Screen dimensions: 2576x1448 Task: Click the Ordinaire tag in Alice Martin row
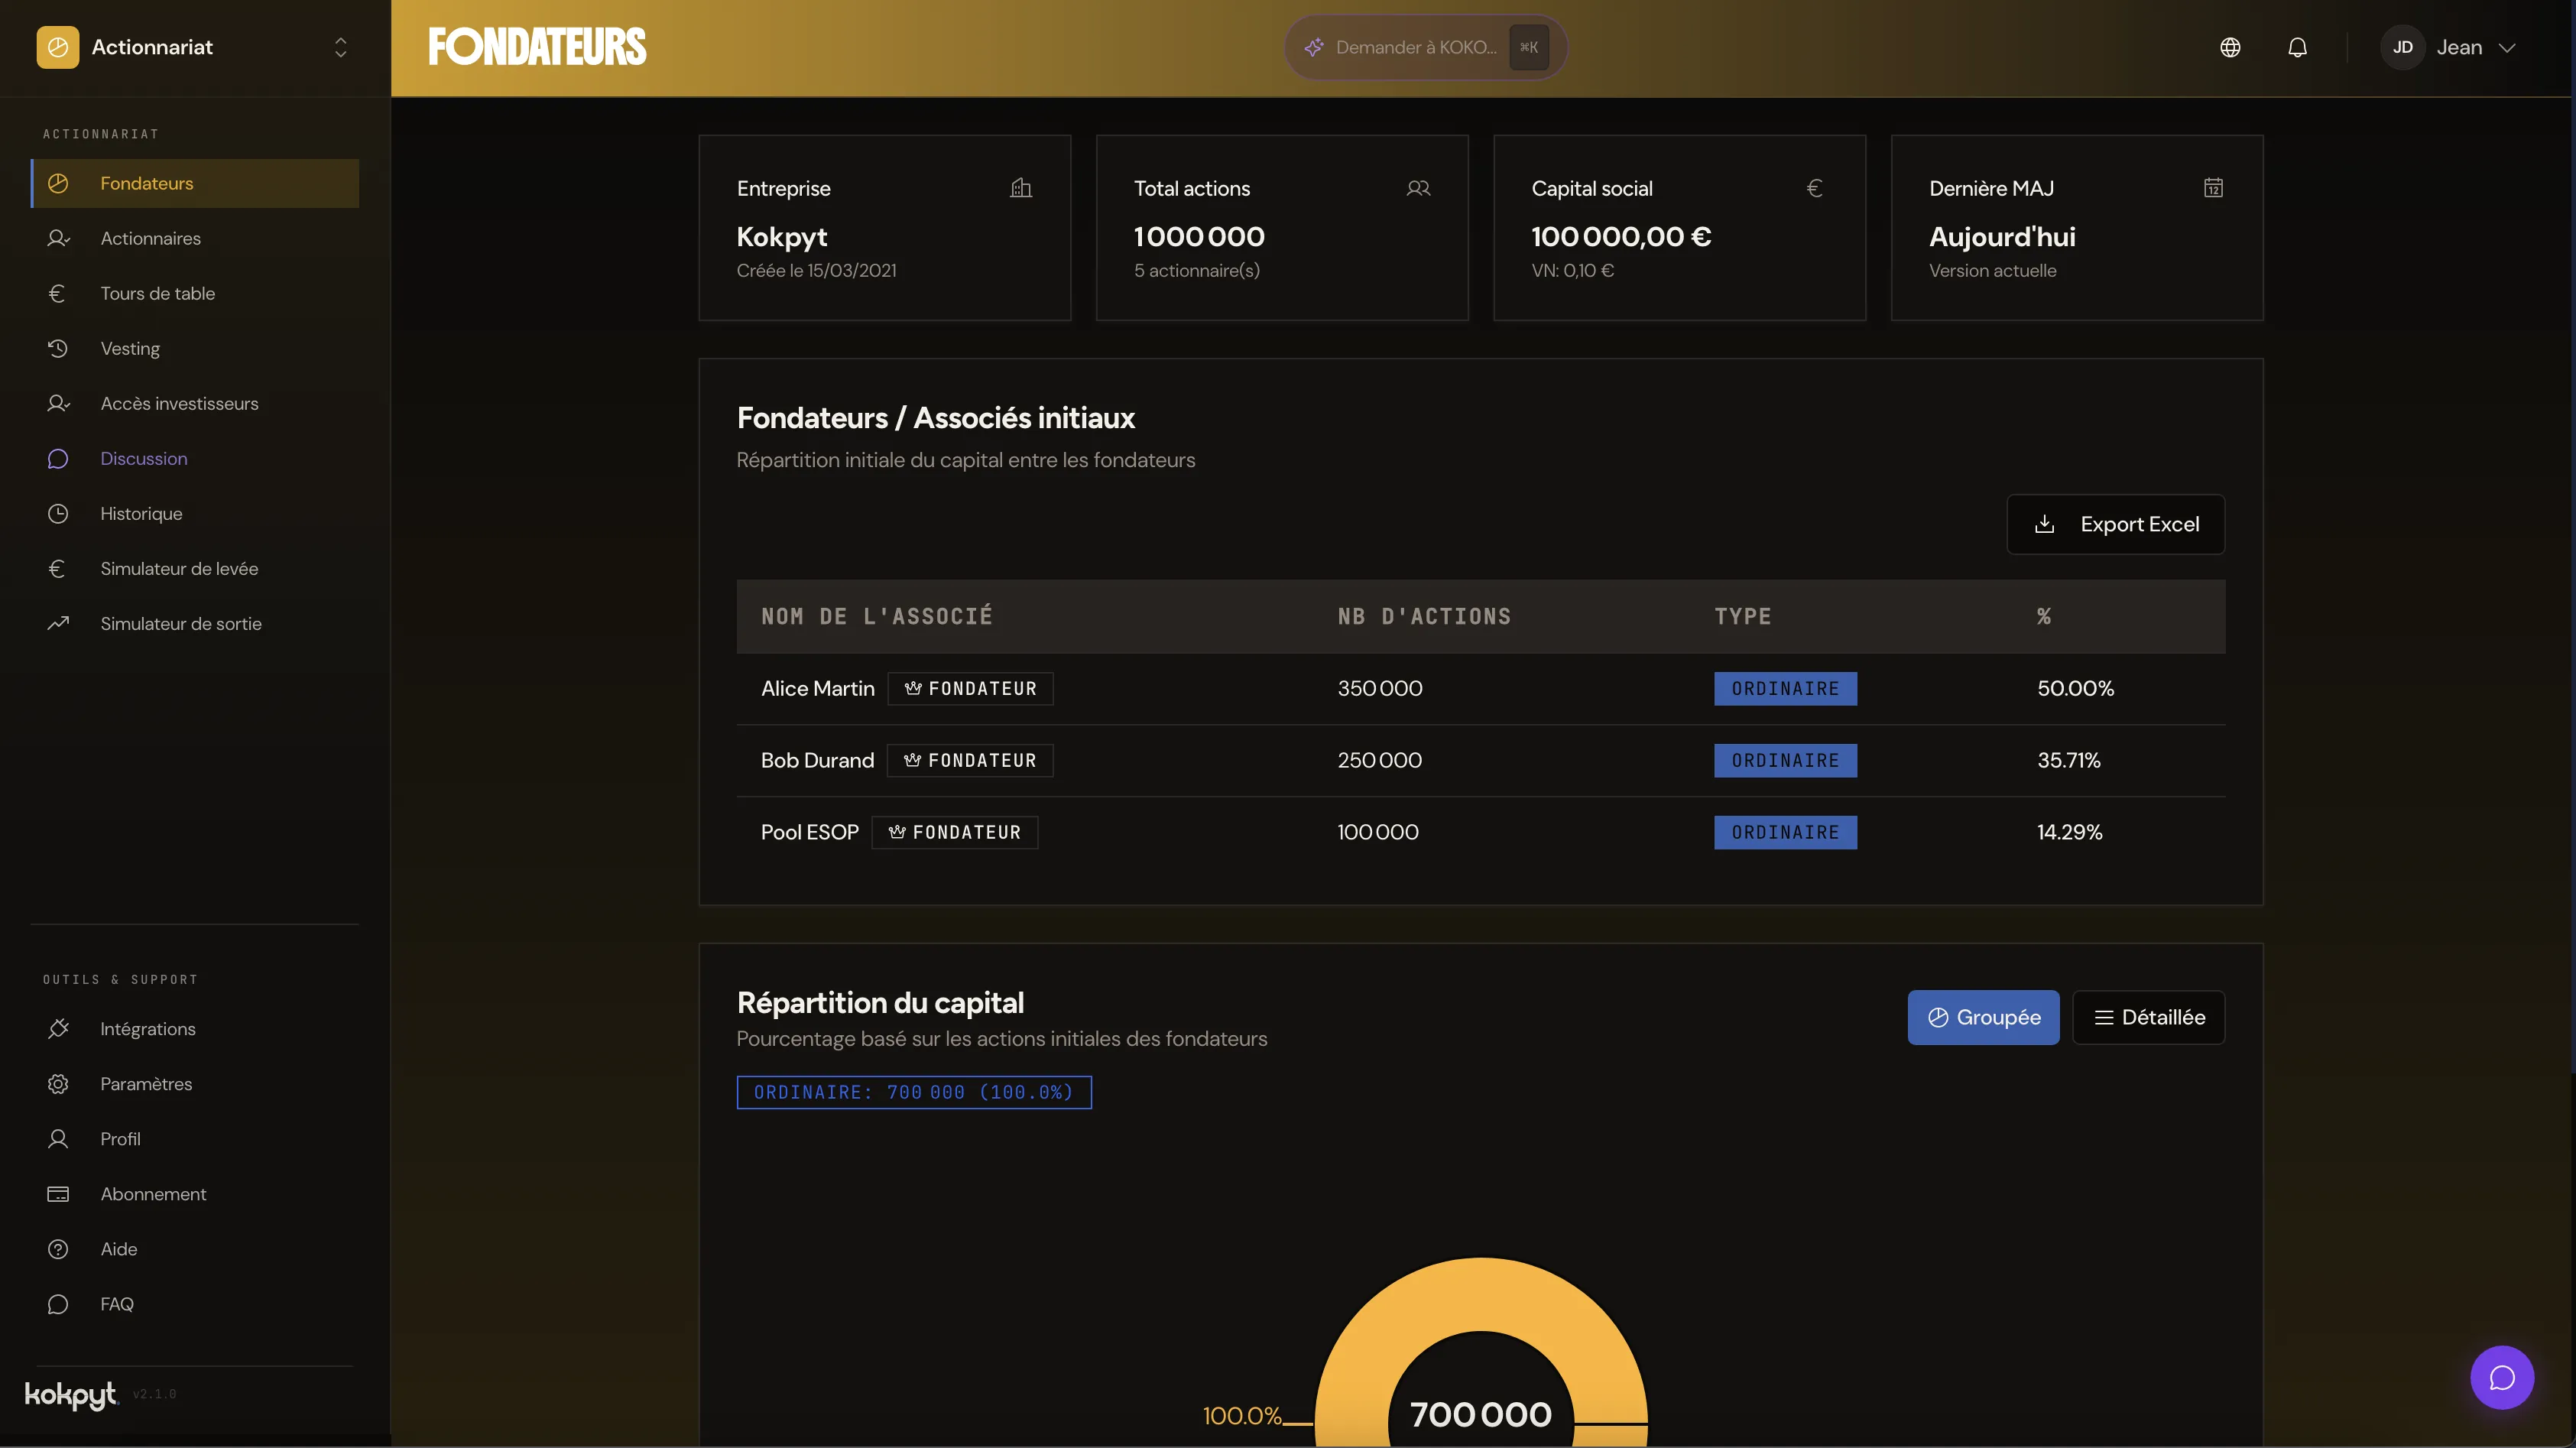[x=1785, y=688]
